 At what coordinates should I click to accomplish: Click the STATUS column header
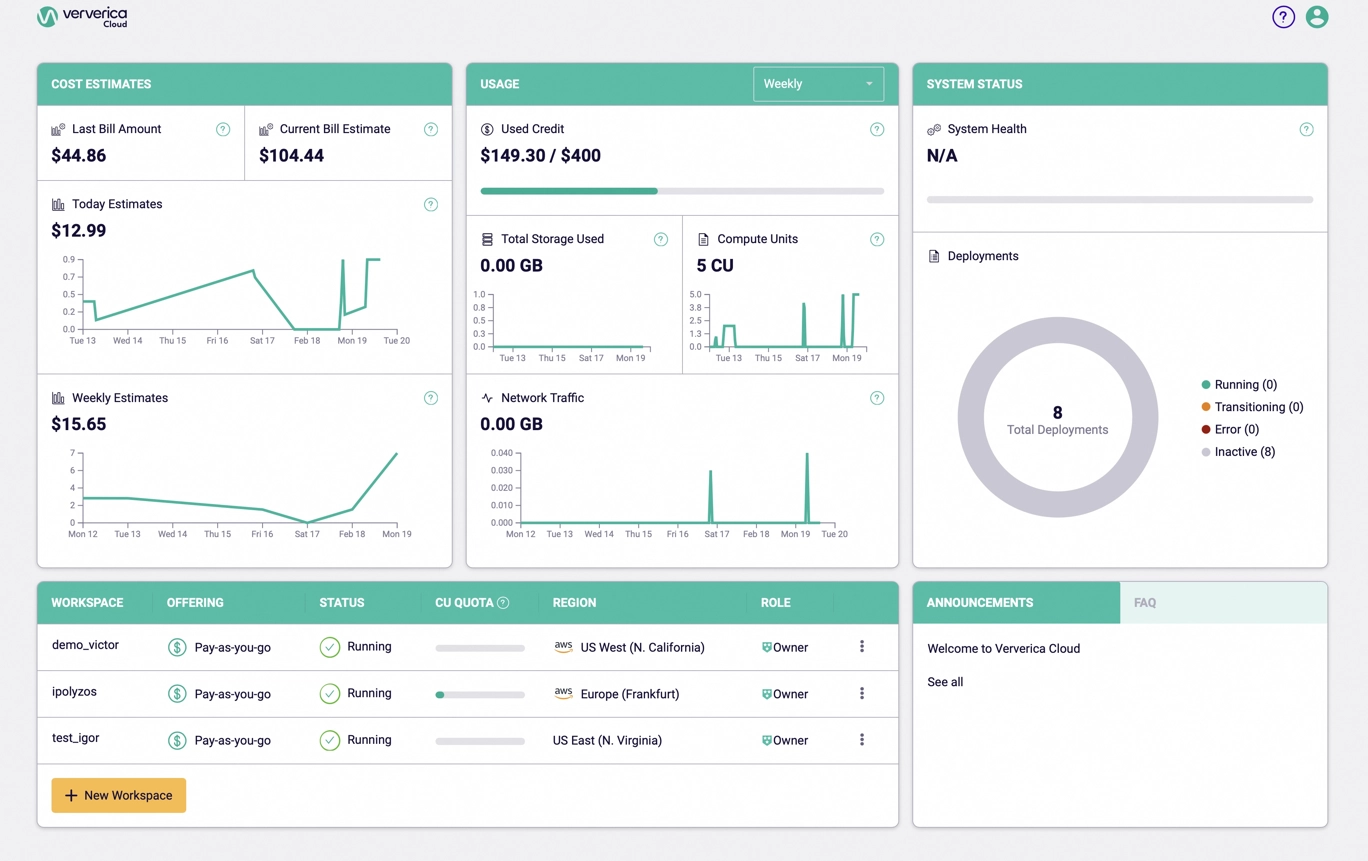coord(342,603)
